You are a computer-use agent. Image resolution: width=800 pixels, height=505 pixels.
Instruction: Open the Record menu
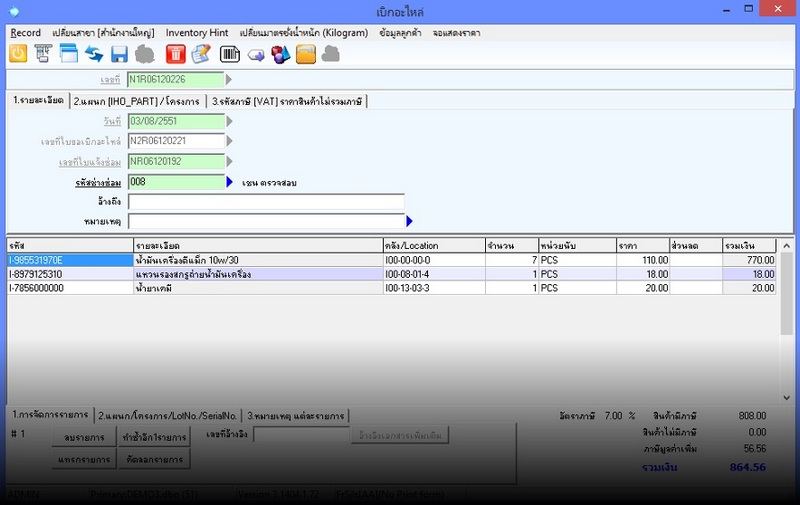click(x=25, y=33)
